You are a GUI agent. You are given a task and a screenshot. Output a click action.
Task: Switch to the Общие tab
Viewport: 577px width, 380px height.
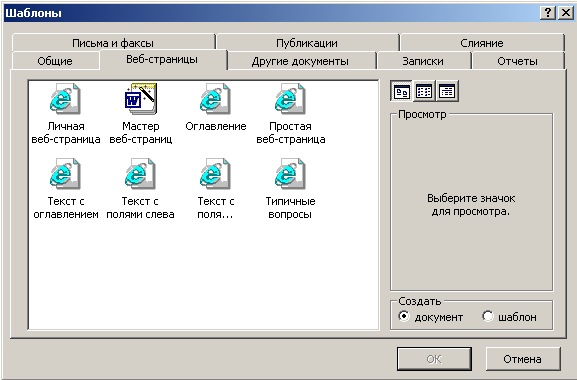(x=55, y=61)
